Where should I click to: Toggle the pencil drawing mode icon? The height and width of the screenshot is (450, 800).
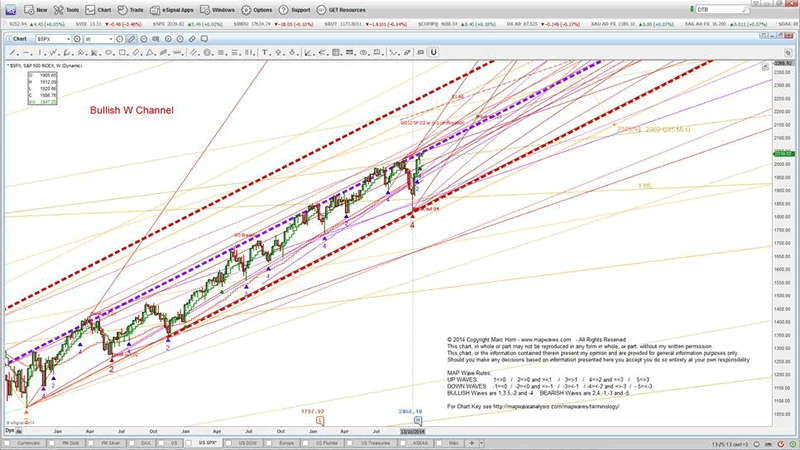point(131,39)
